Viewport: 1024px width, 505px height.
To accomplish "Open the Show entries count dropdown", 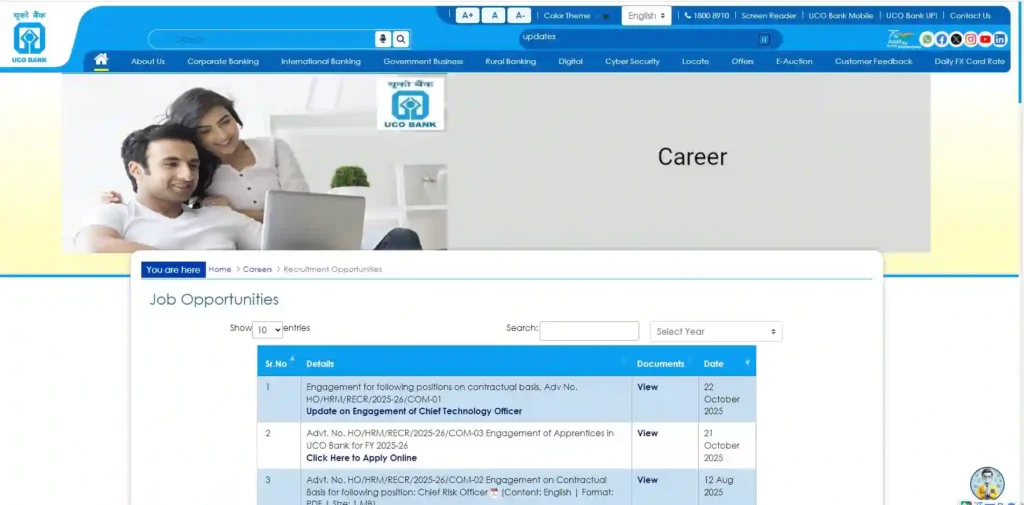I will 267,329.
